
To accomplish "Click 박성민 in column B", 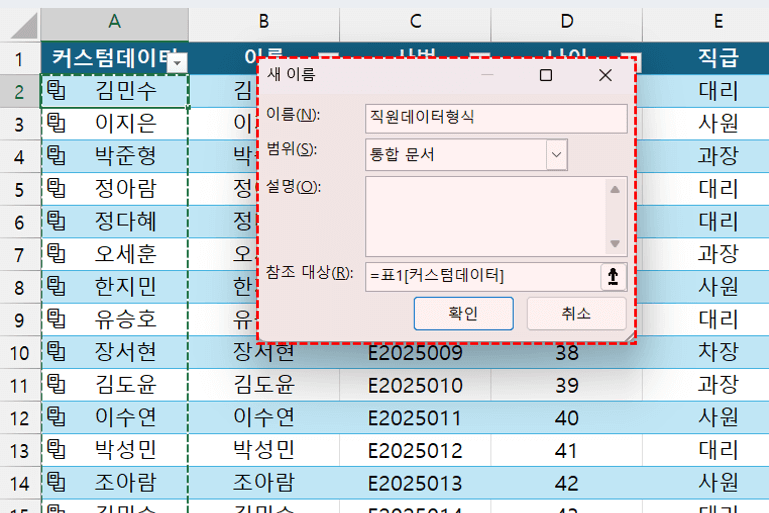I will (264, 450).
